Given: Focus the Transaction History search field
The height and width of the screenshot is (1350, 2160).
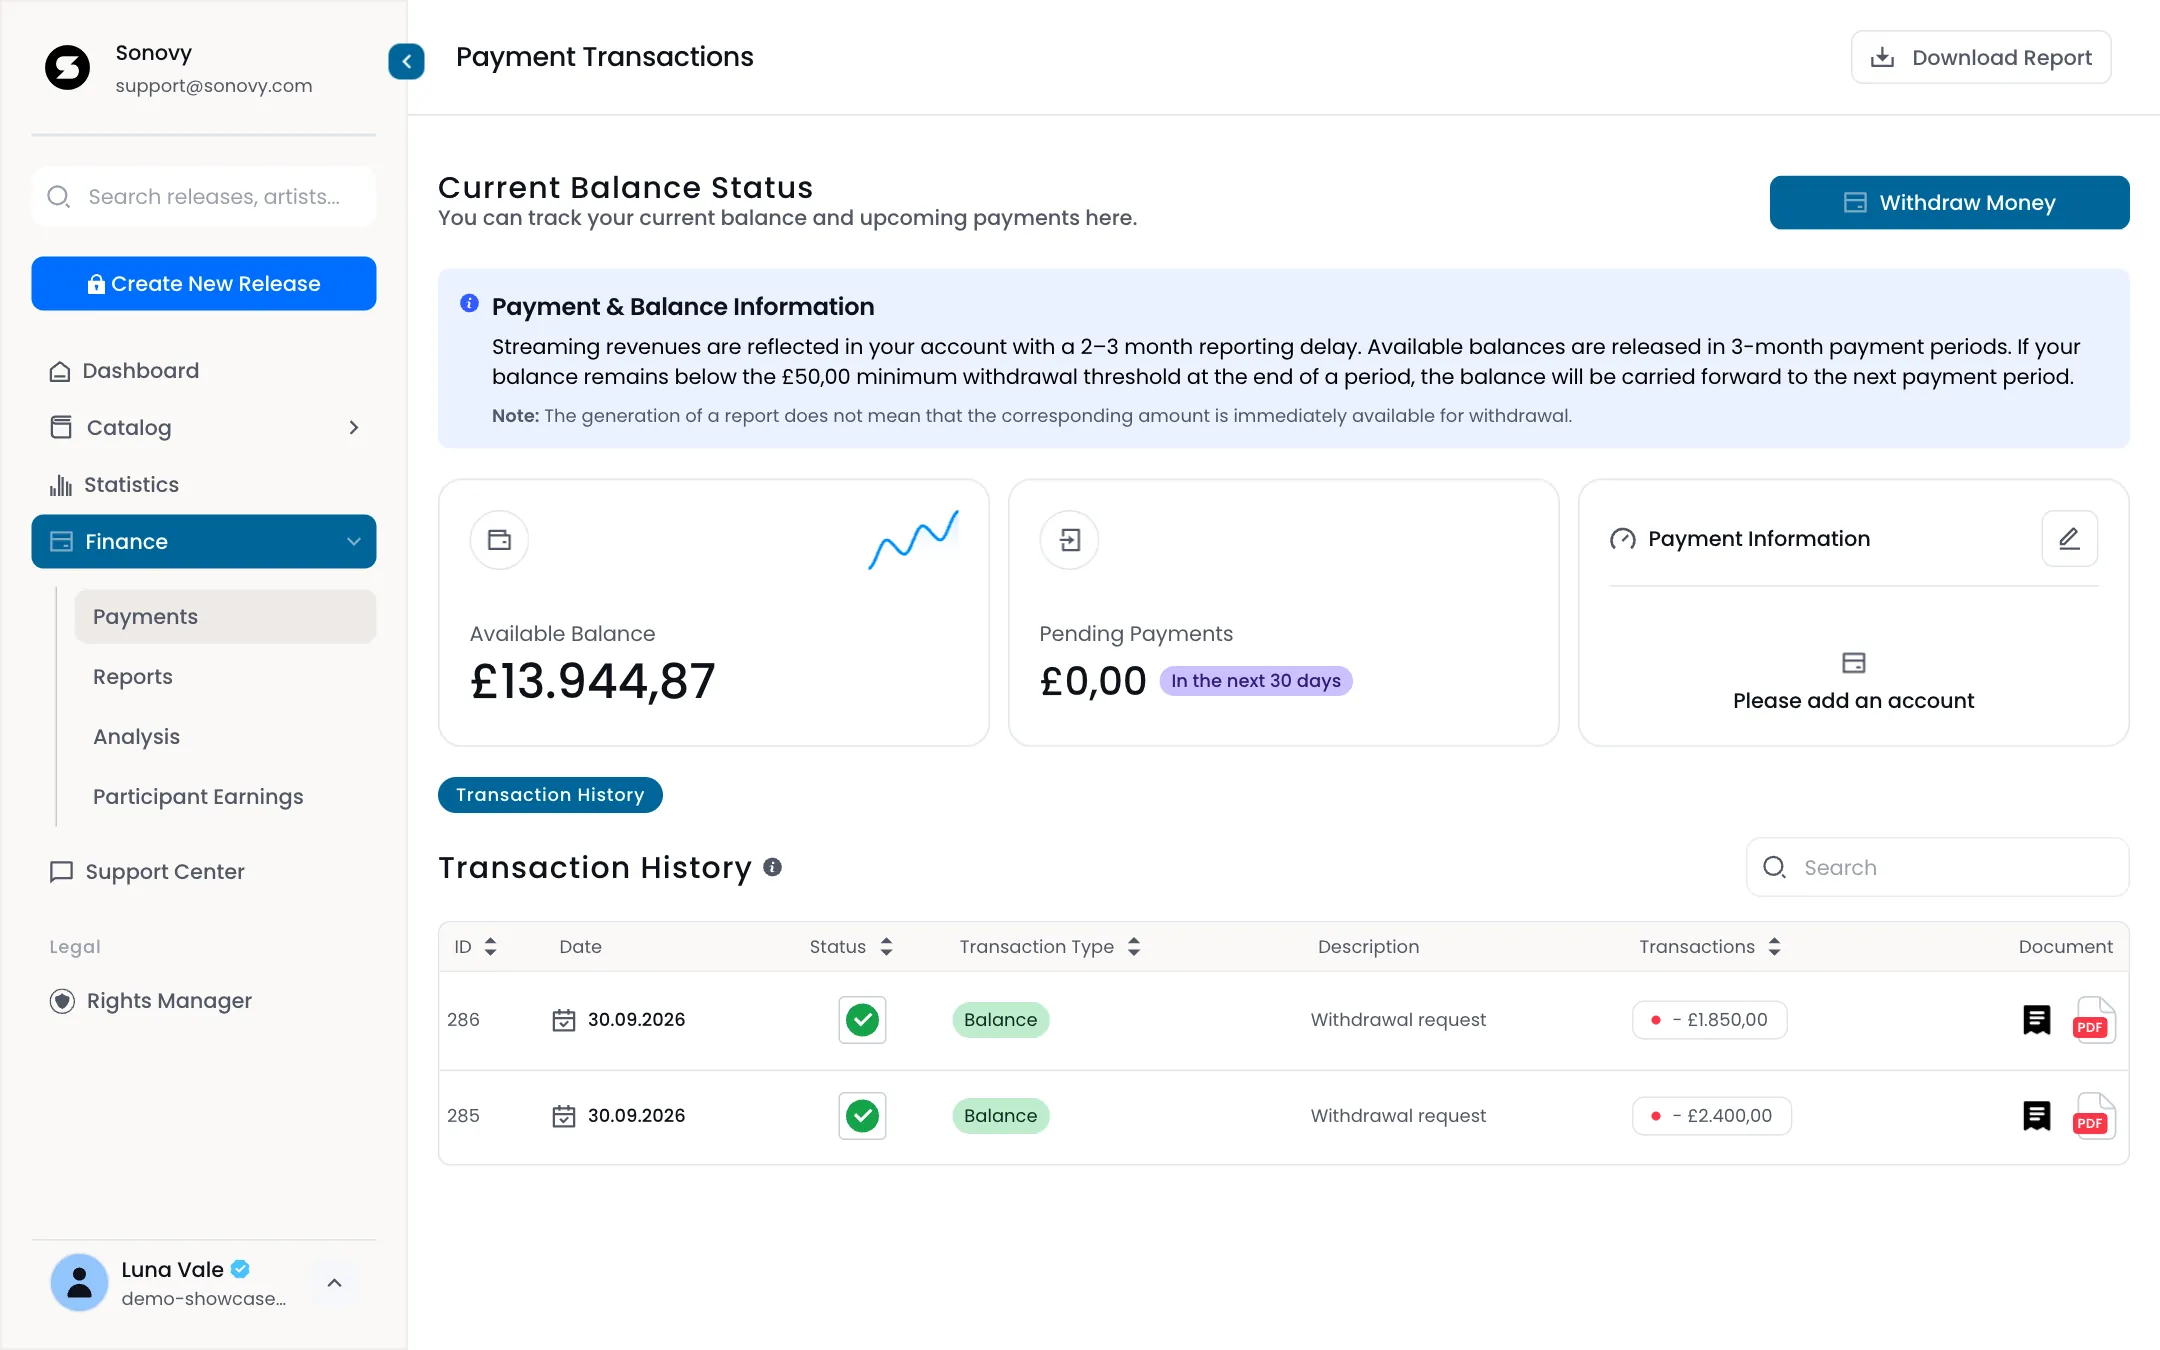Looking at the screenshot, I should [x=1937, y=868].
